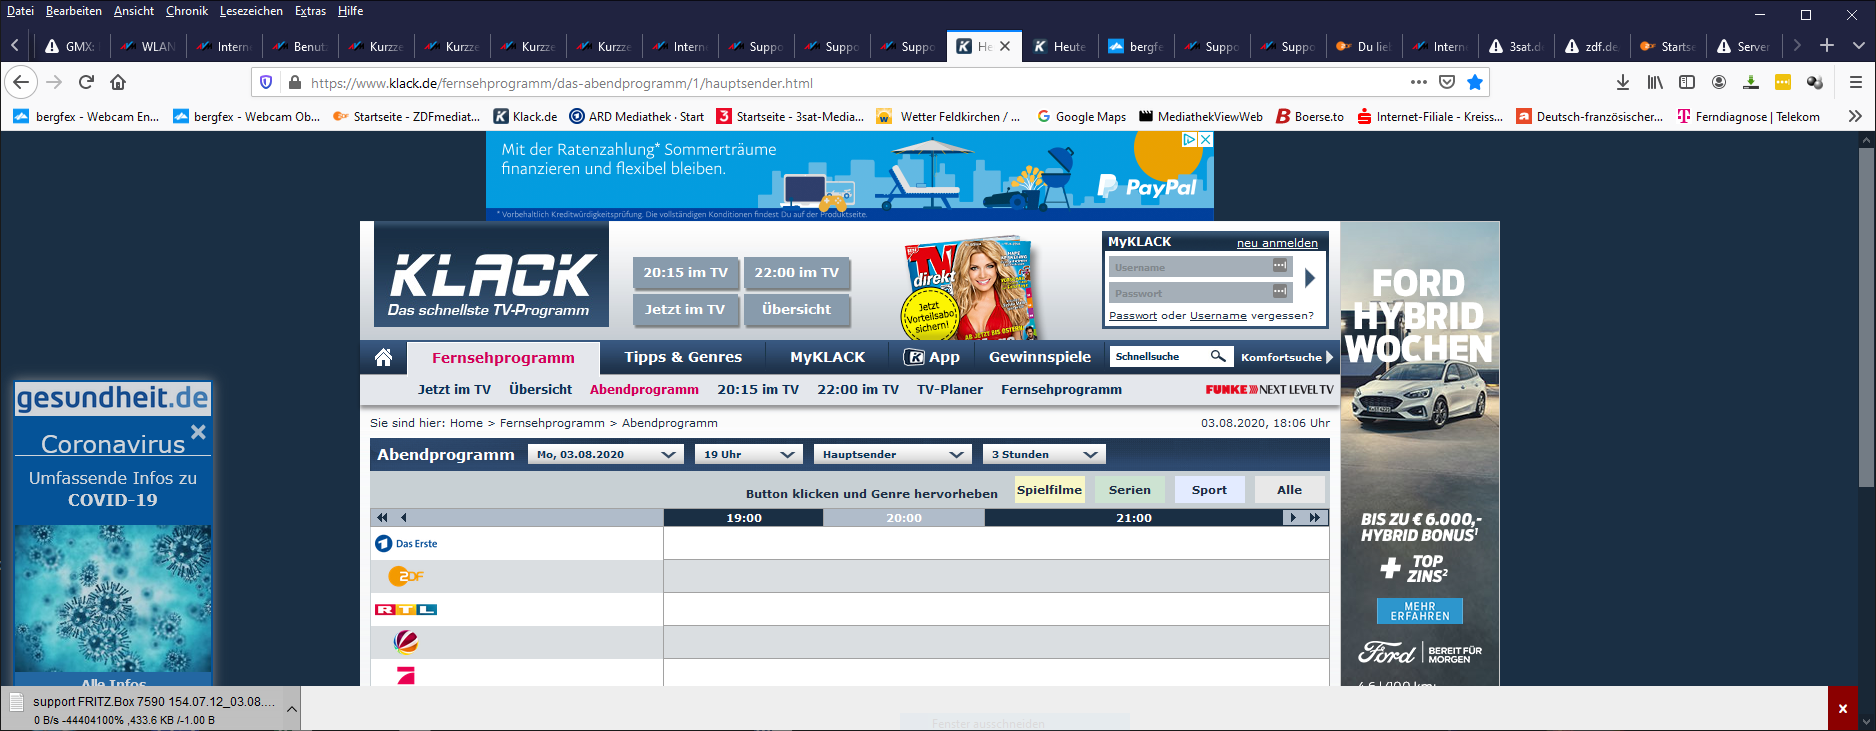The height and width of the screenshot is (731, 1876).
Task: Toggle the blue bookmark star
Action: tap(1474, 82)
